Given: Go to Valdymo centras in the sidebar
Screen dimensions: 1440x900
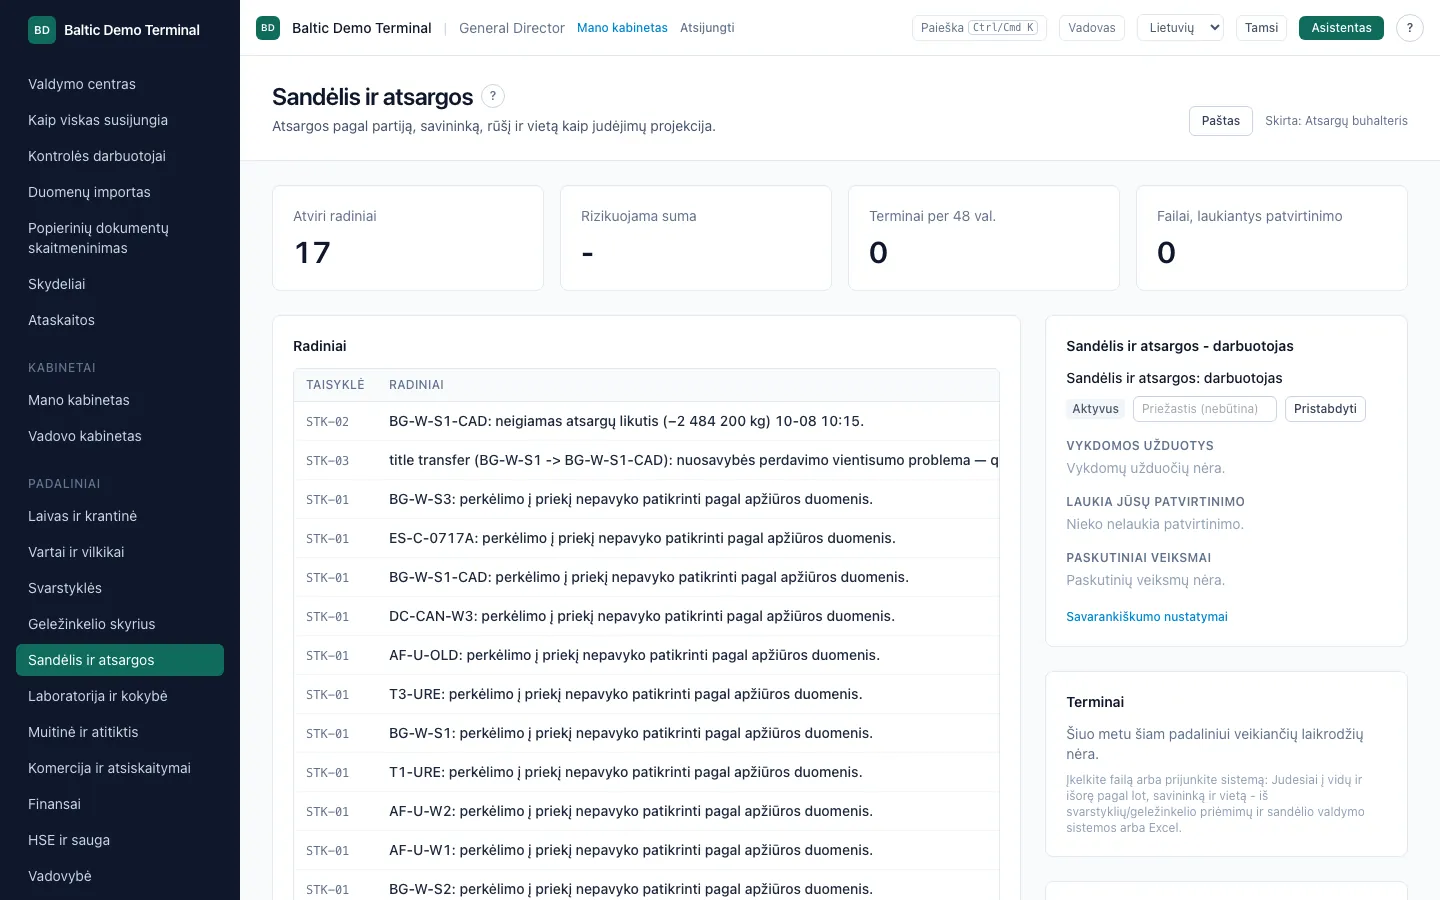Looking at the screenshot, I should coord(120,84).
